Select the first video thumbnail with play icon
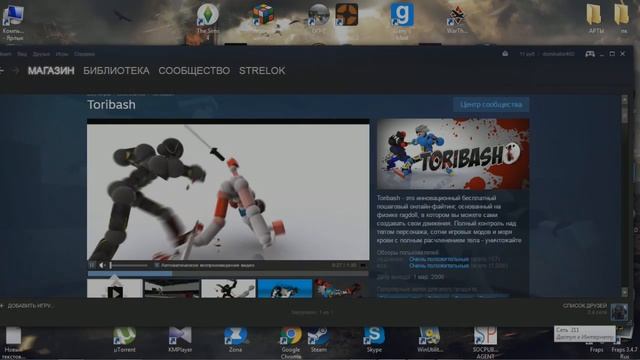640x360 pixels. pyautogui.click(x=115, y=289)
